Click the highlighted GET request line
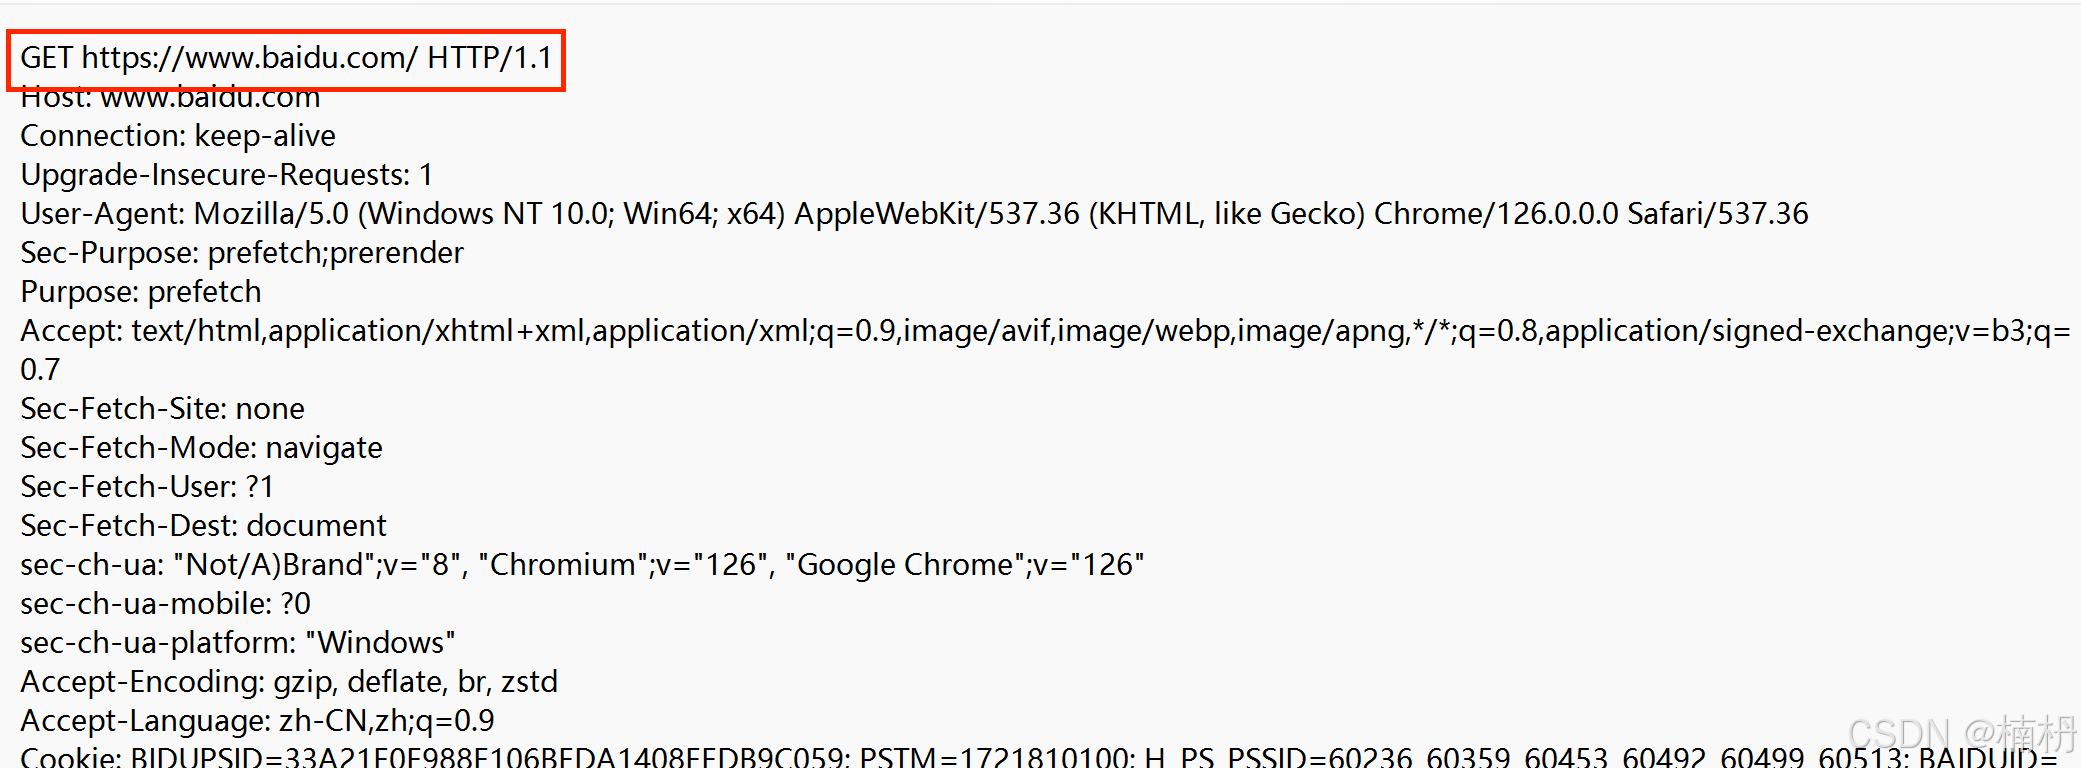Viewport: 2081px width, 768px height. click(286, 58)
